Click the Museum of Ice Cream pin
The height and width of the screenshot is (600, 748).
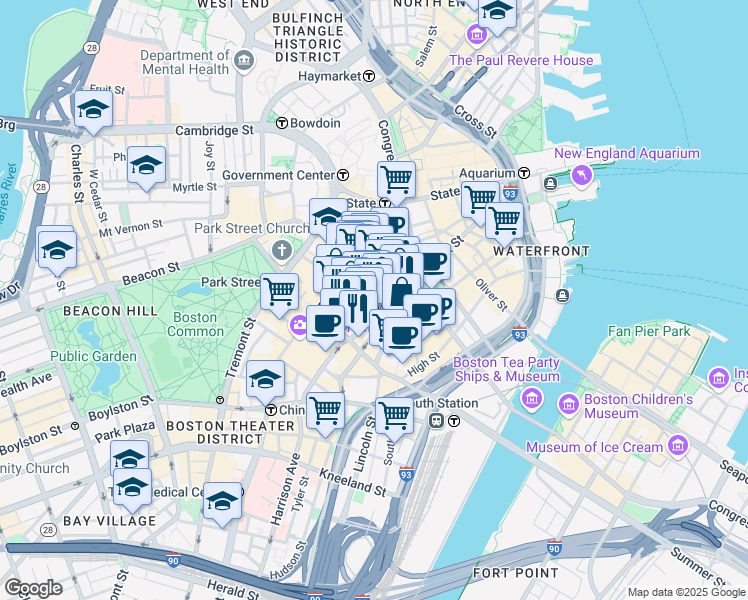677,446
